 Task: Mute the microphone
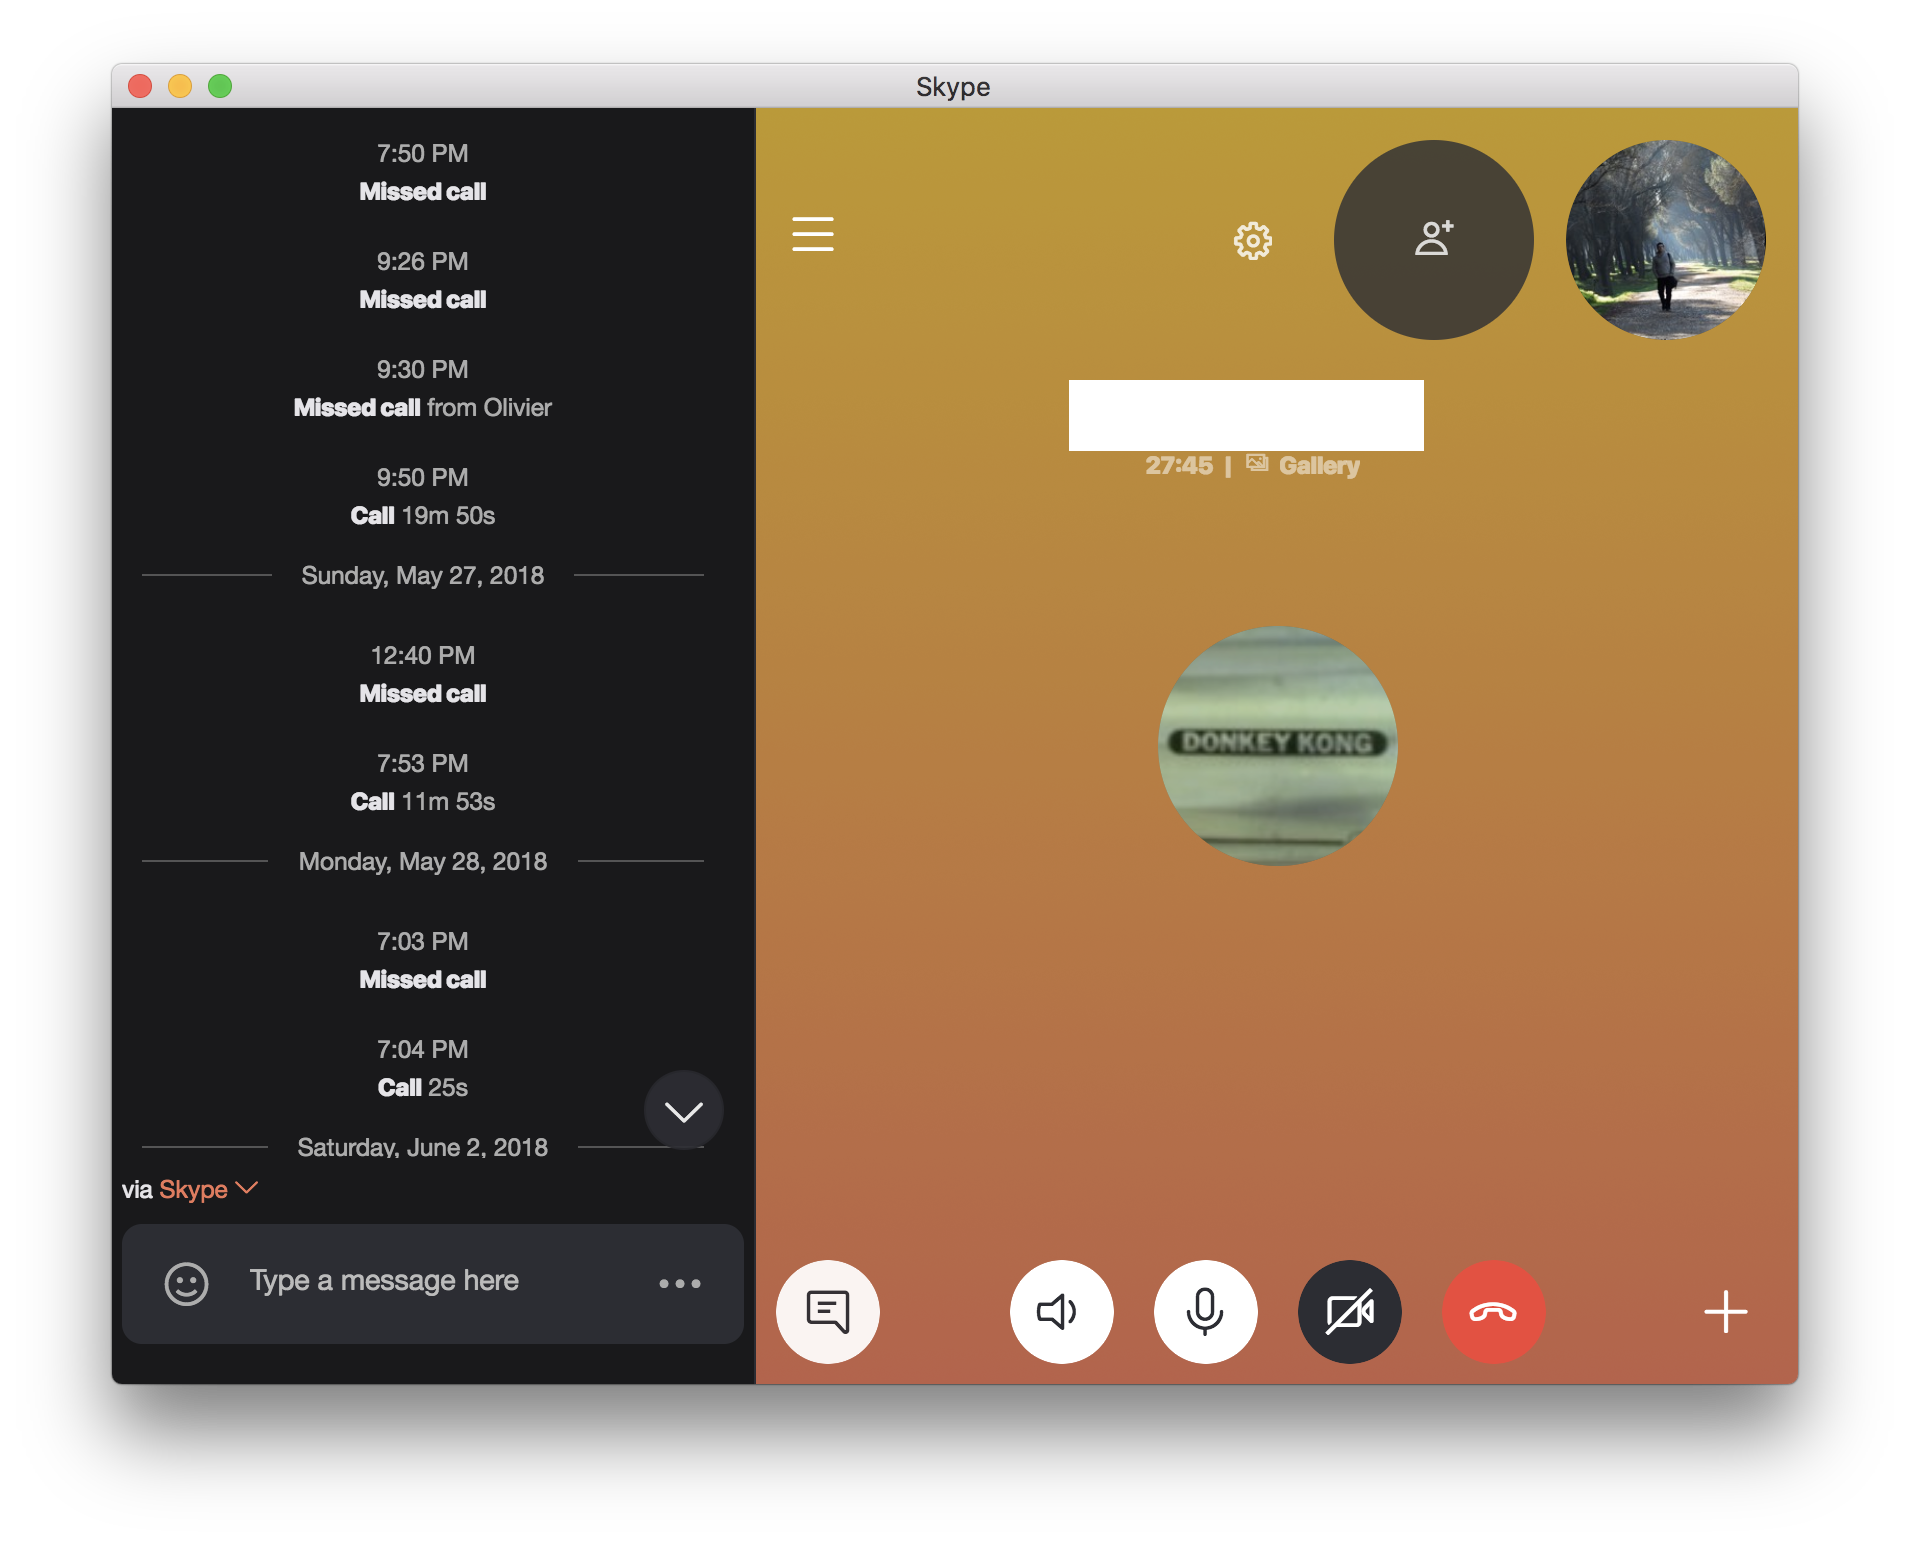pyautogui.click(x=1205, y=1311)
